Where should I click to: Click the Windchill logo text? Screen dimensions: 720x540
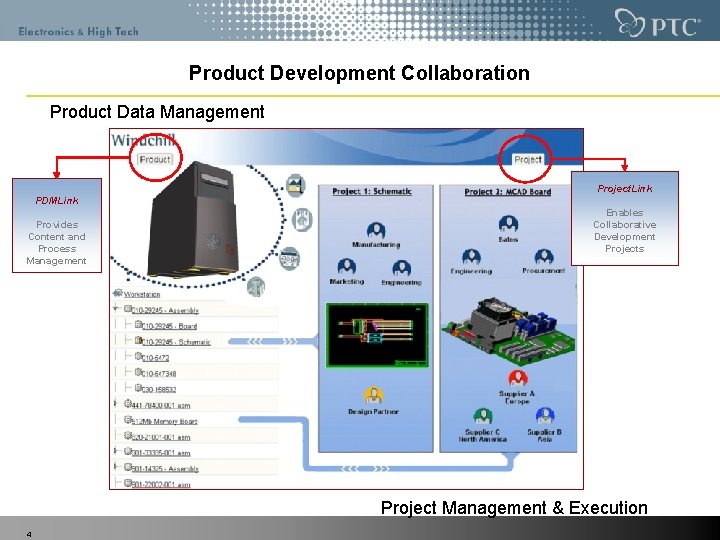click(x=143, y=140)
